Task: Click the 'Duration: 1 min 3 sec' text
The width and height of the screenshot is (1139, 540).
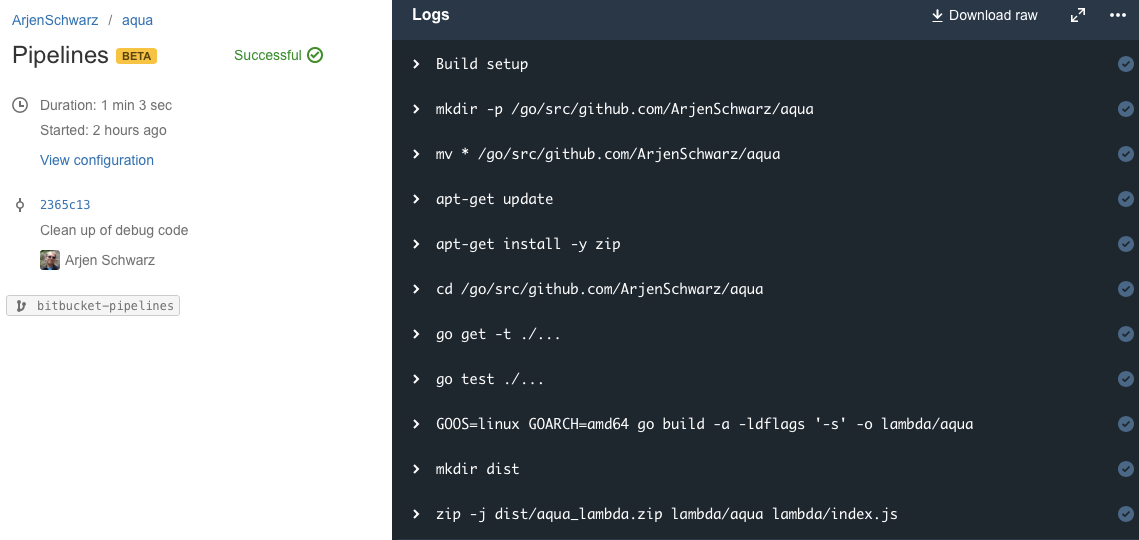Action: point(106,105)
